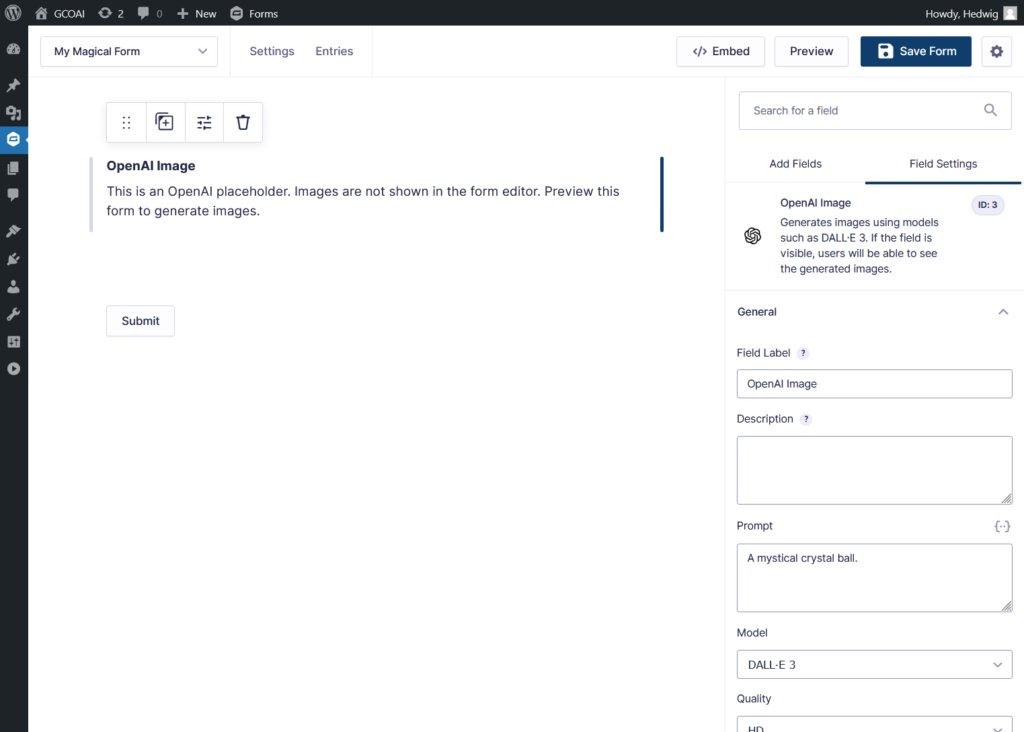
Task: Open the Media library icon
Action: point(13,113)
